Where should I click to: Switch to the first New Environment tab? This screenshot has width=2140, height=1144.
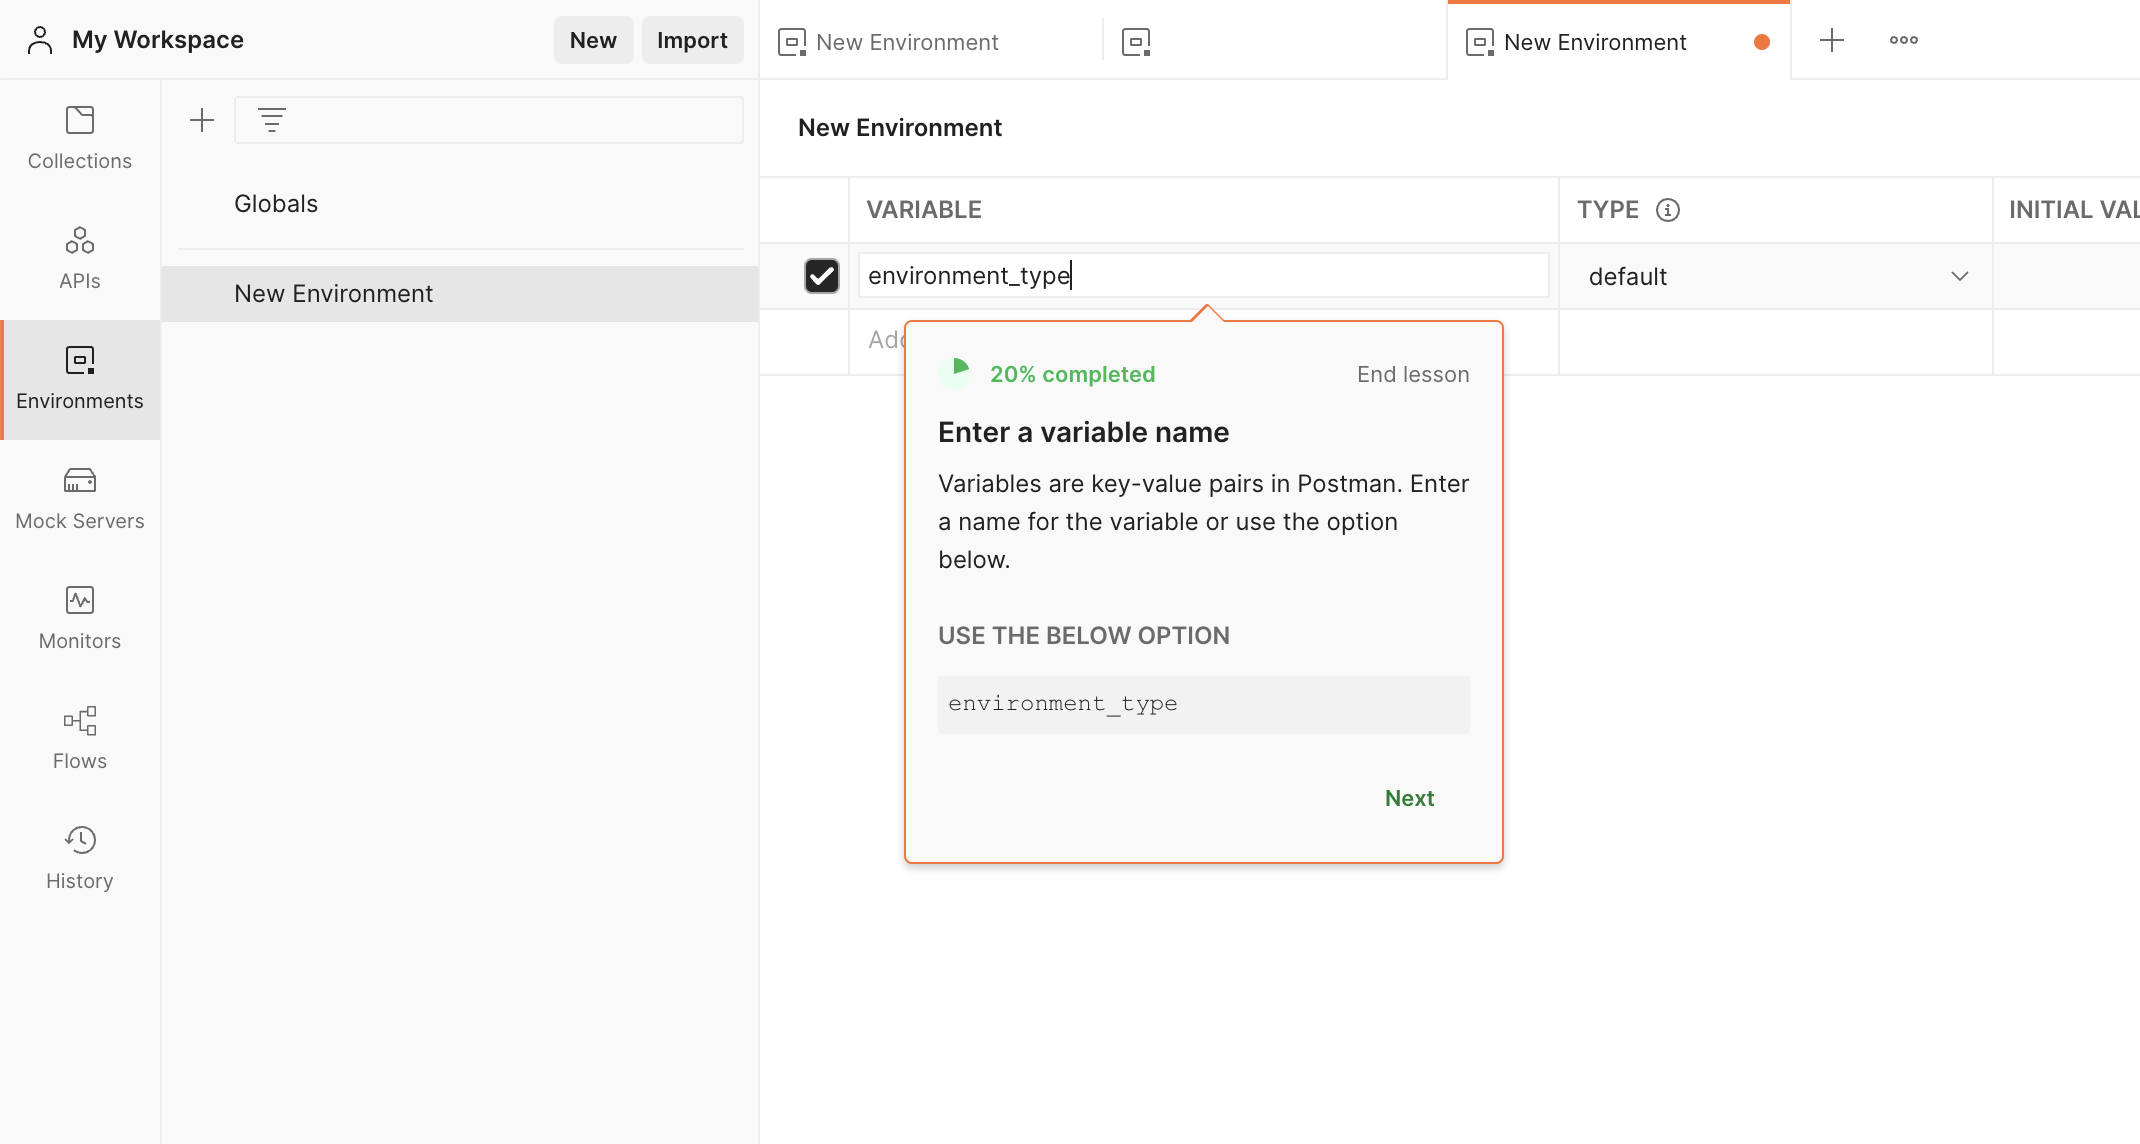[x=906, y=41]
